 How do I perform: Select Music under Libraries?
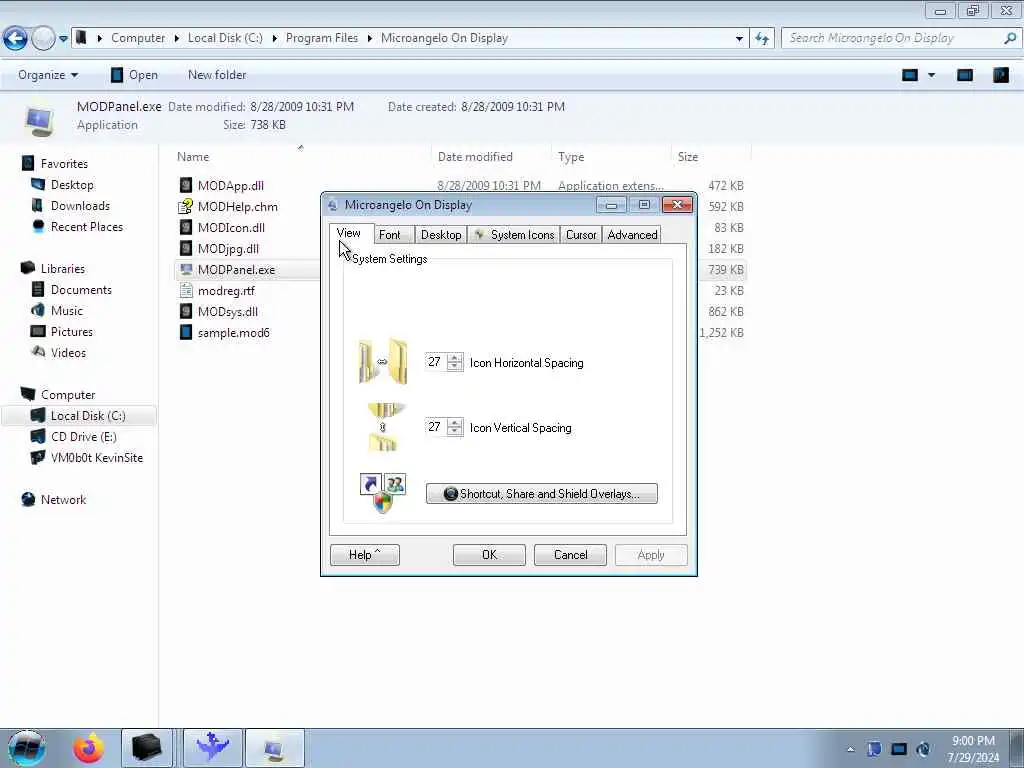tap(67, 310)
